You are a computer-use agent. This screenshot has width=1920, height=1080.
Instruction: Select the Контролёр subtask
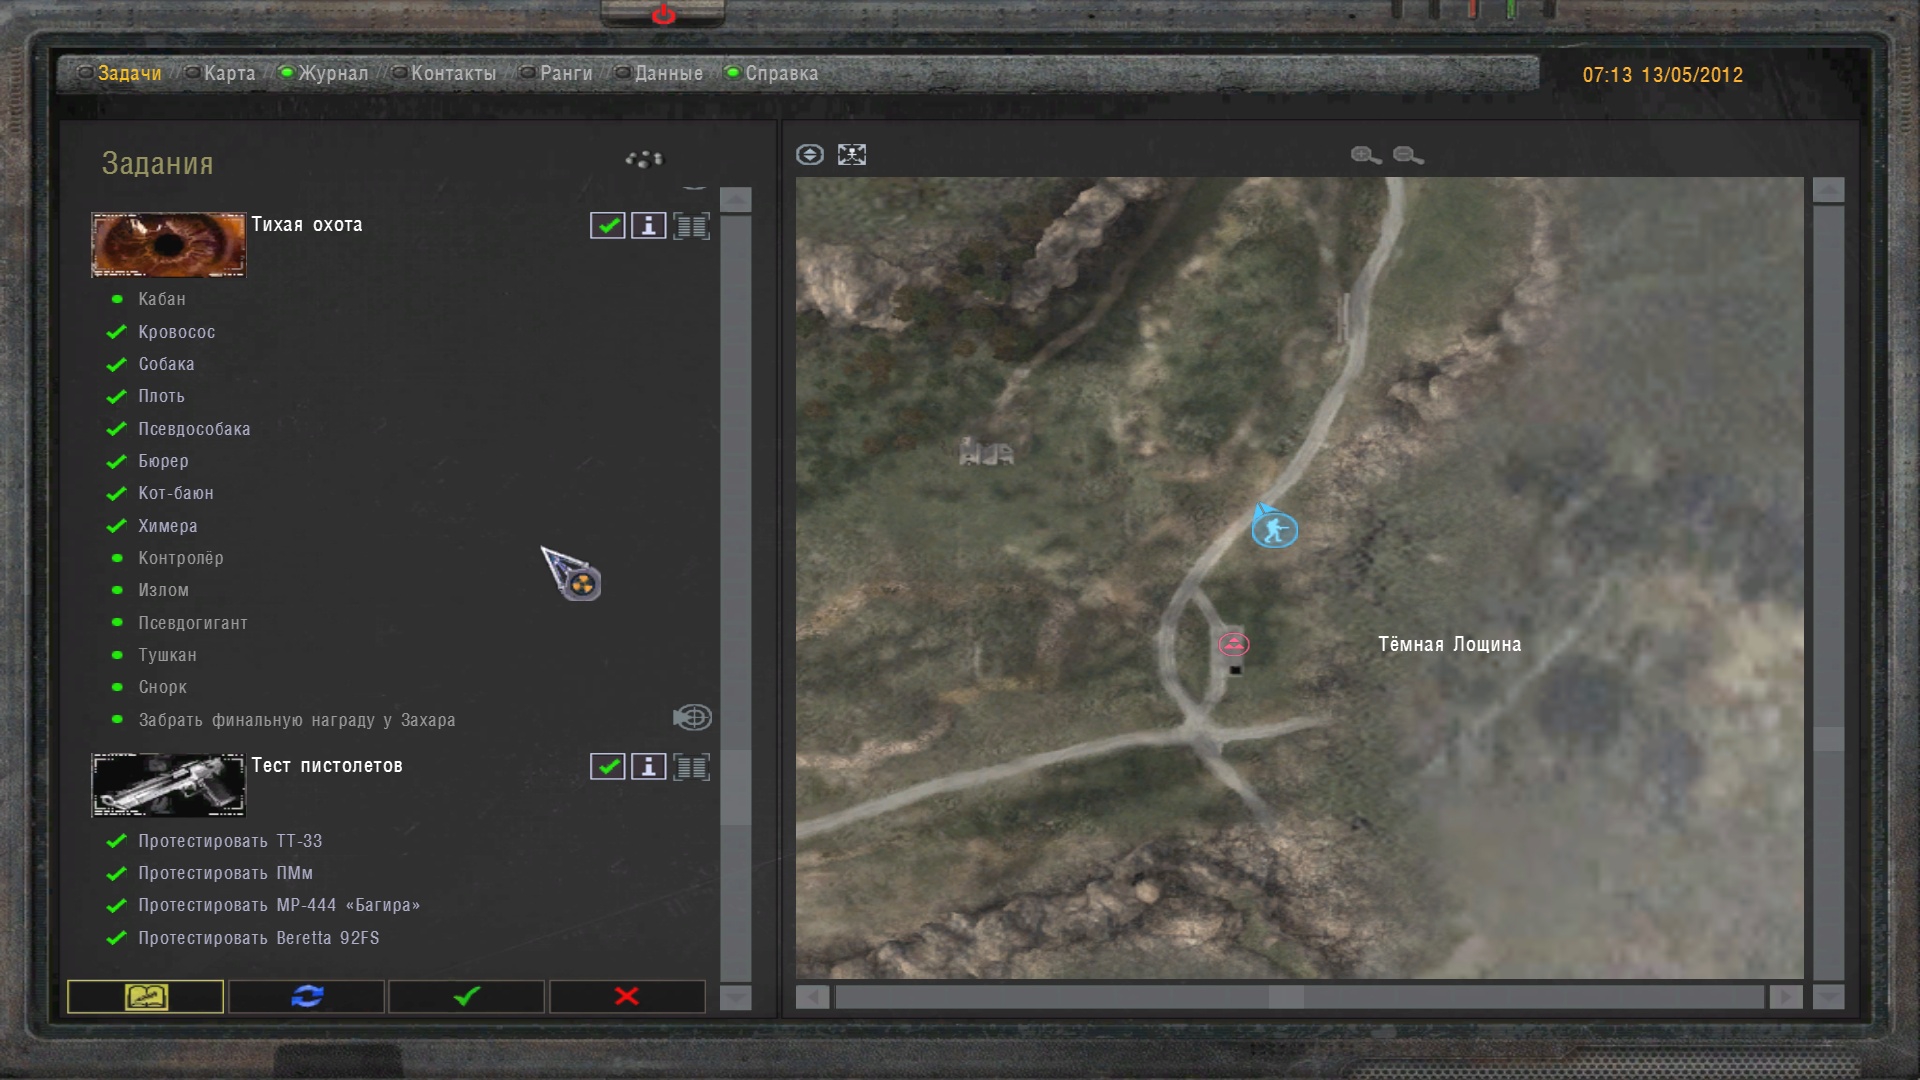coord(180,558)
